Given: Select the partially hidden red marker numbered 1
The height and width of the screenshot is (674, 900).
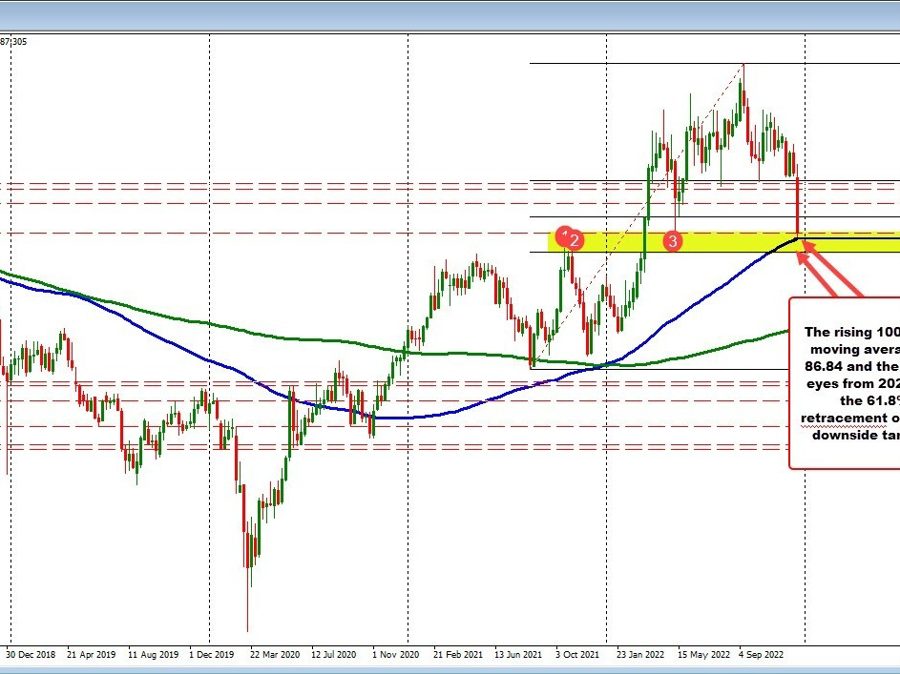Looking at the screenshot, I should (563, 236).
